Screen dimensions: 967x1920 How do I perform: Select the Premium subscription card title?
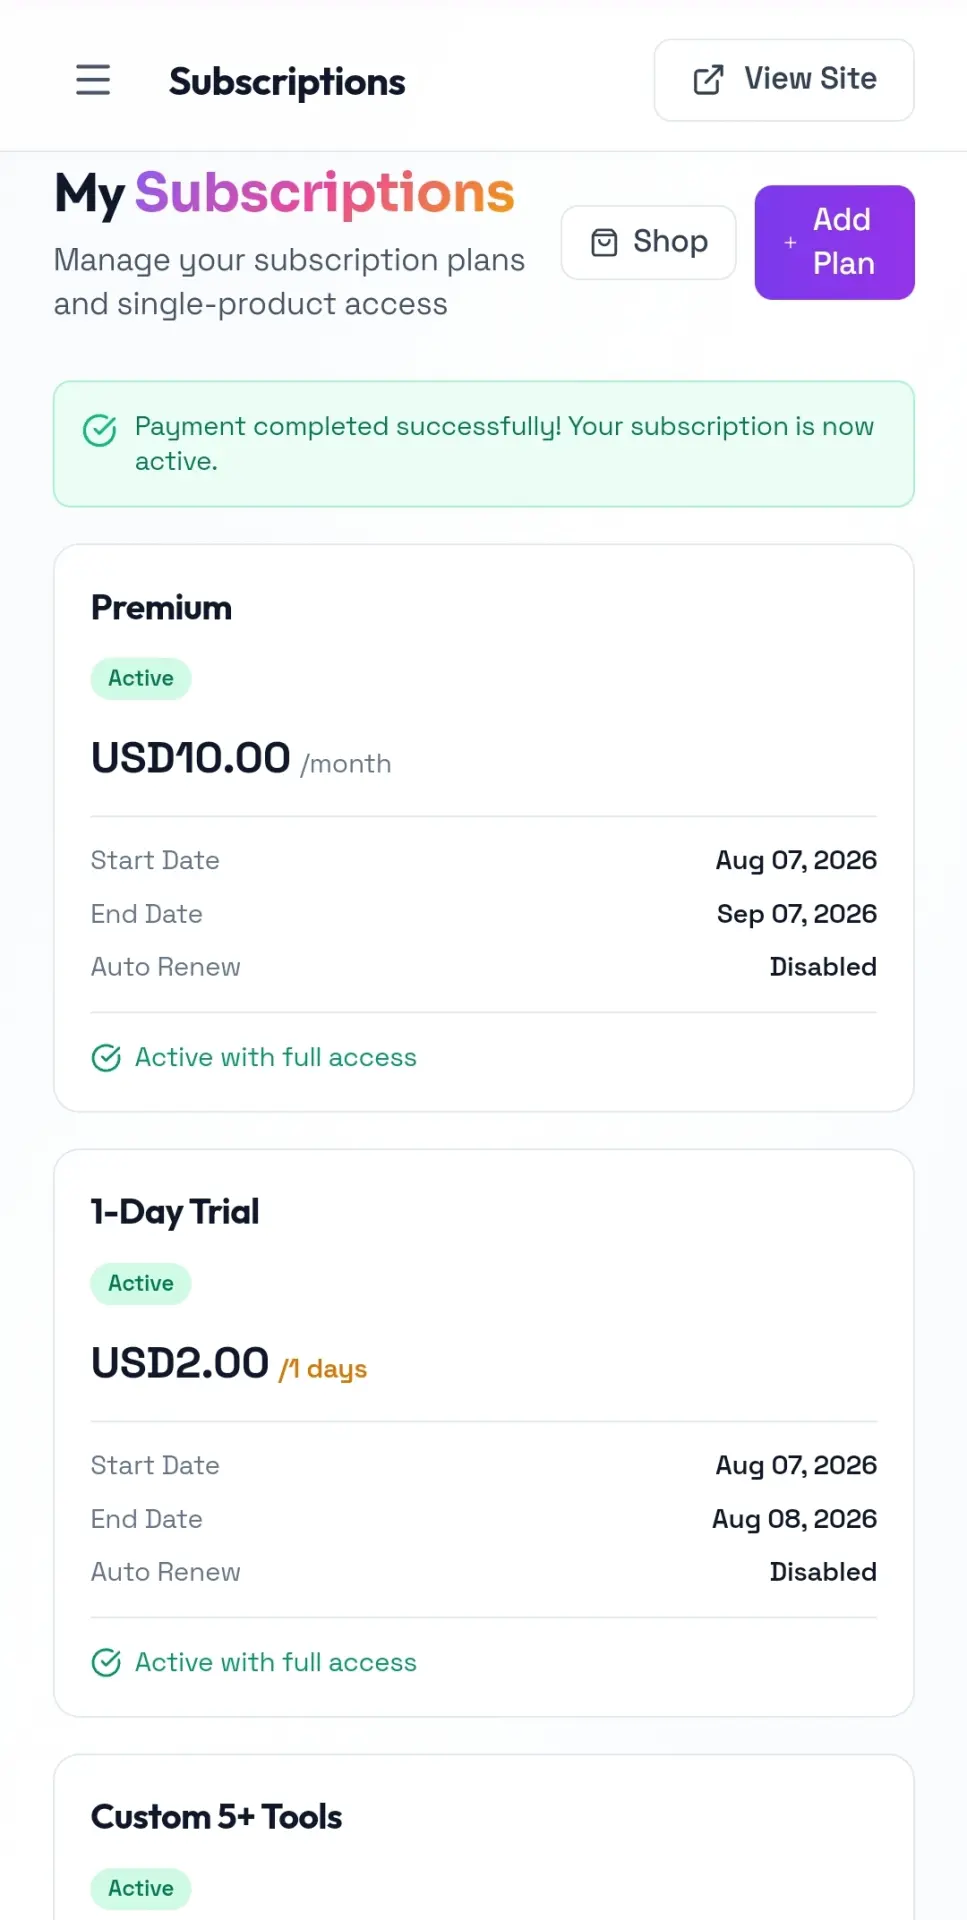[x=161, y=608]
